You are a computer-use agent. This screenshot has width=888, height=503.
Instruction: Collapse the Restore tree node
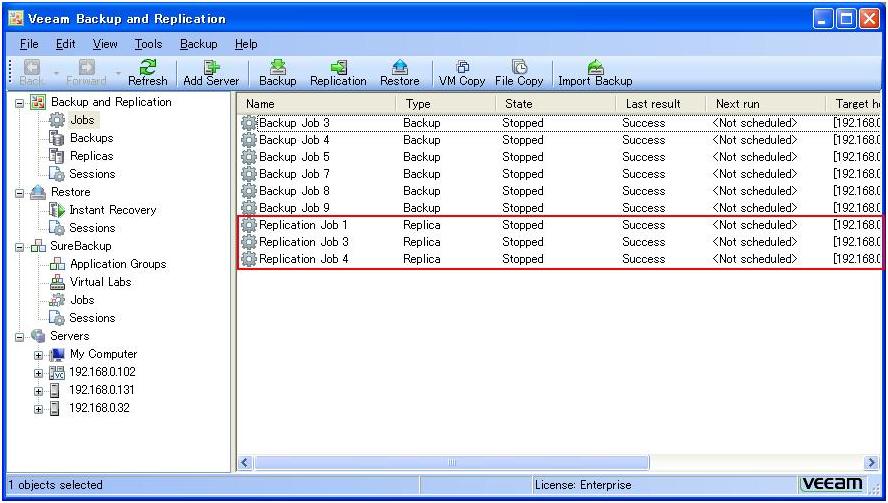20,193
